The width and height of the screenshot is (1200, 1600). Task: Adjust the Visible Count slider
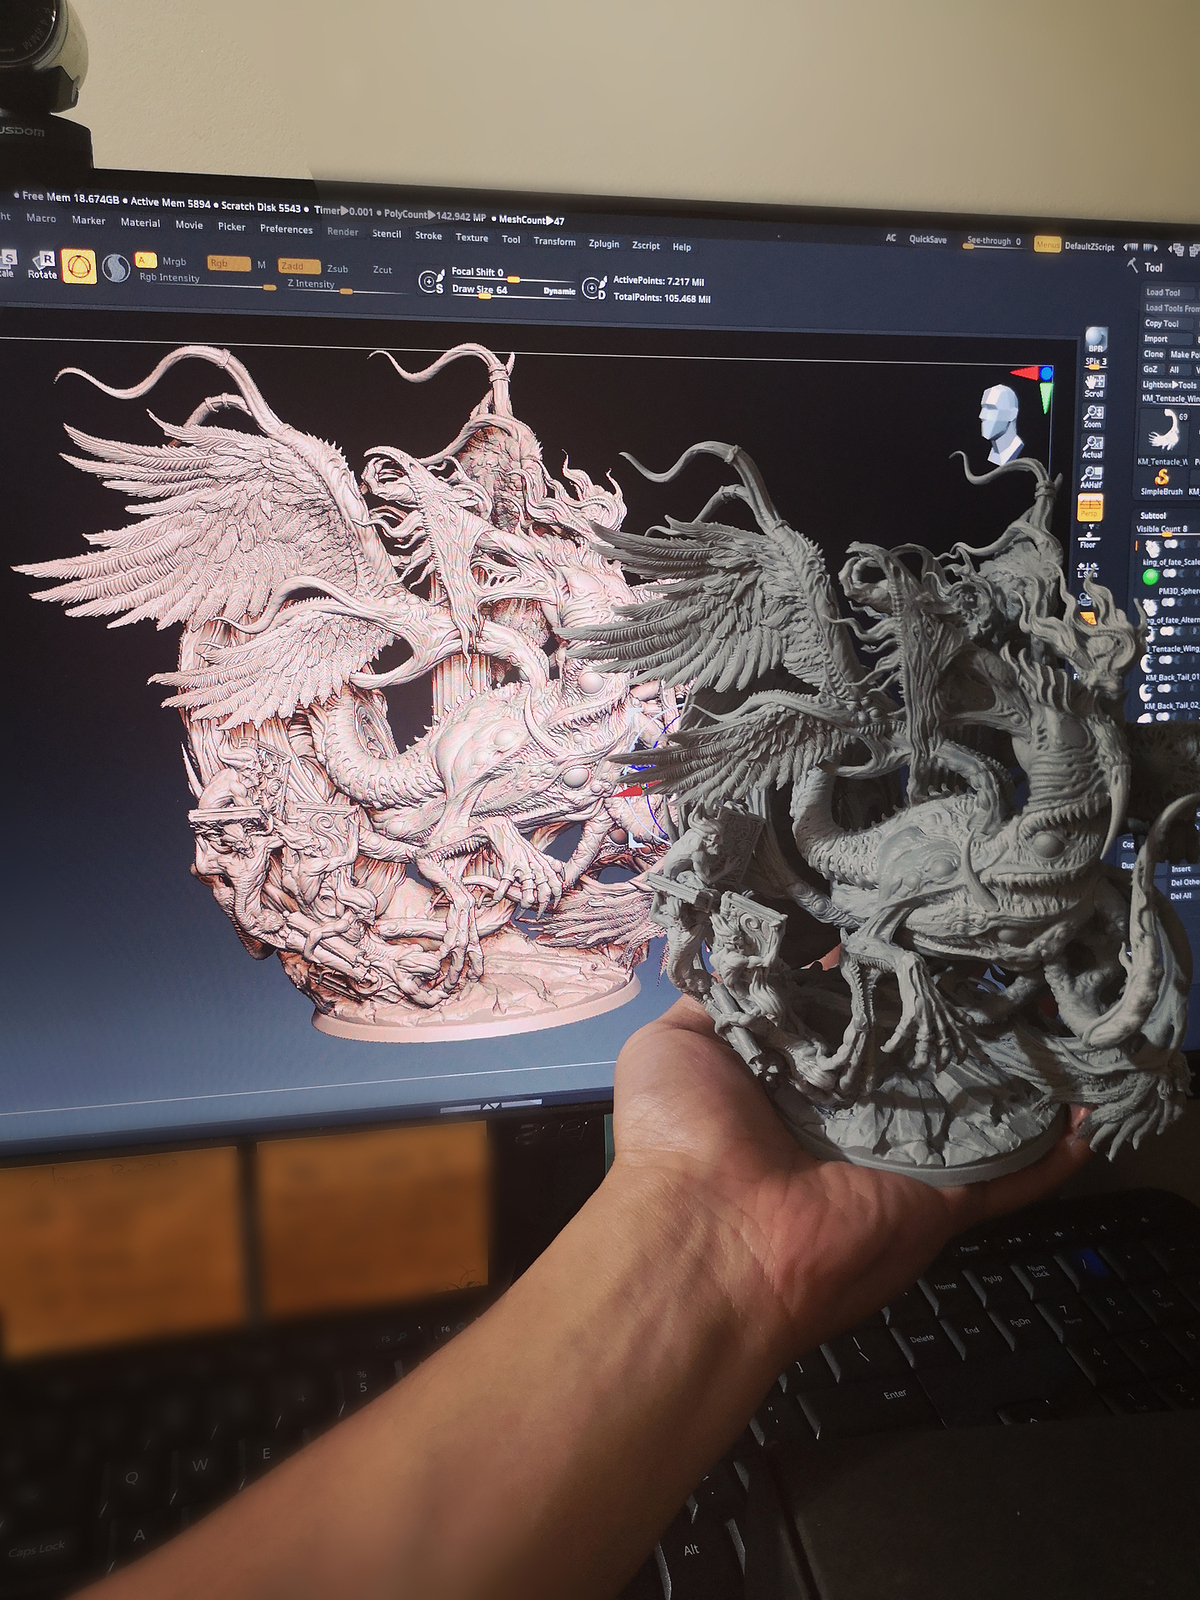coord(1166,529)
